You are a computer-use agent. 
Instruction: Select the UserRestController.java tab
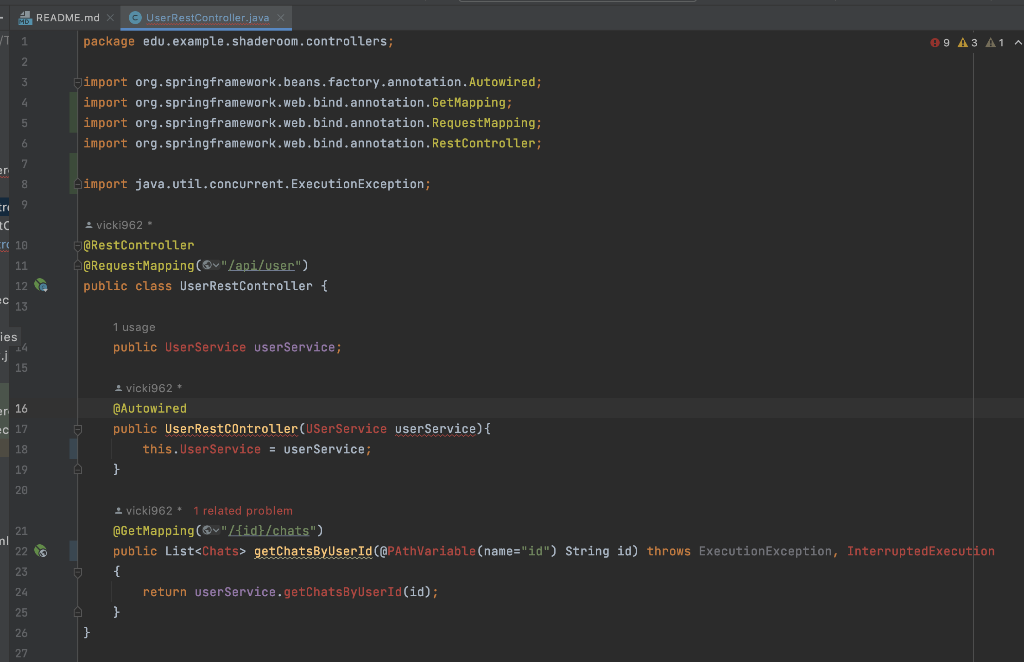[x=207, y=18]
